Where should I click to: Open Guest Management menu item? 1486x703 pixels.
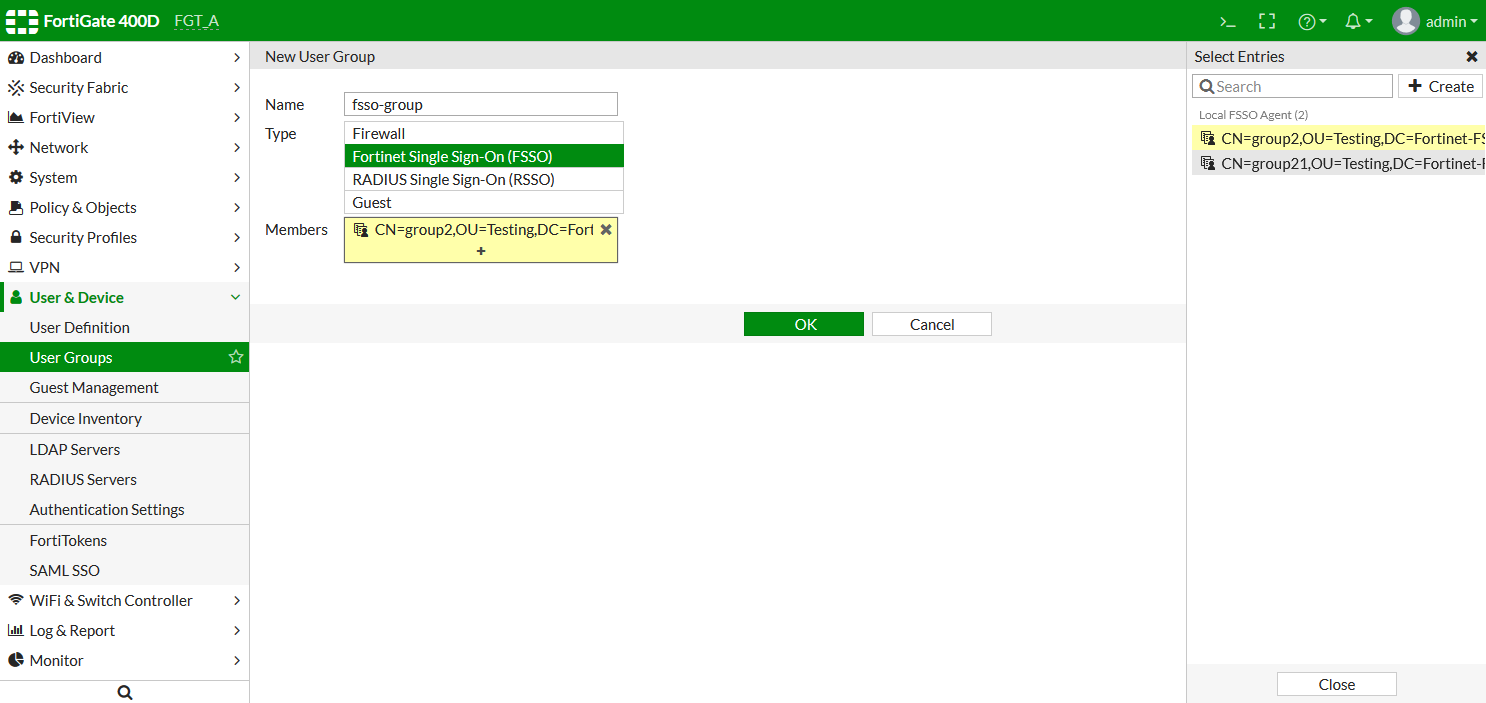pos(125,387)
